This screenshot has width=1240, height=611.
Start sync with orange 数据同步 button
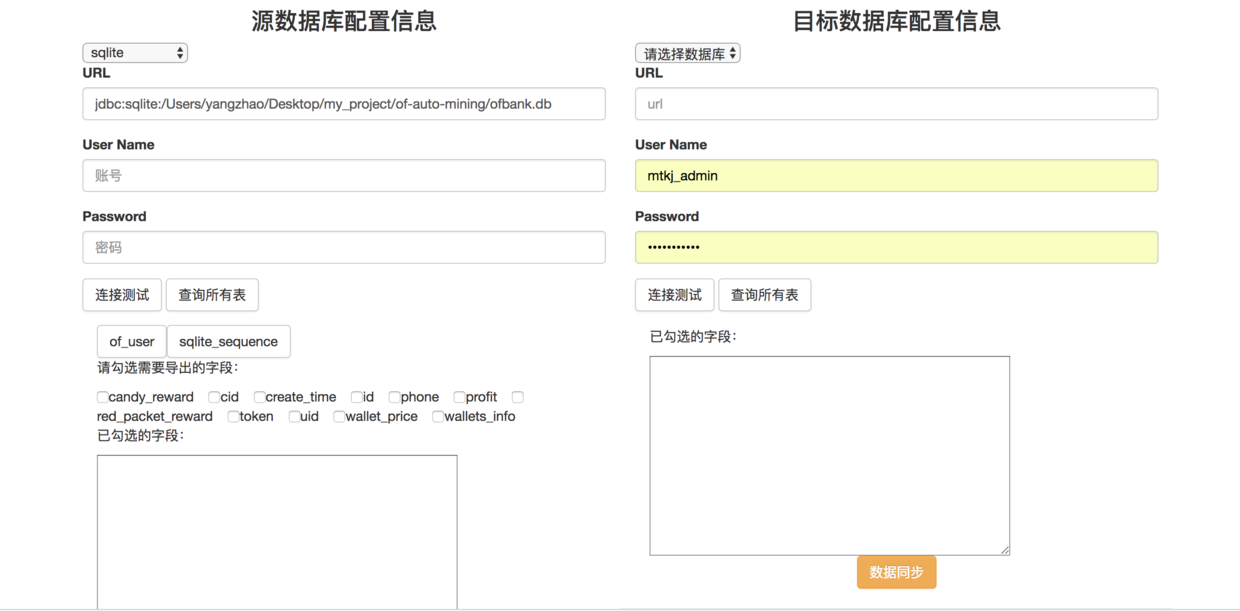897,572
